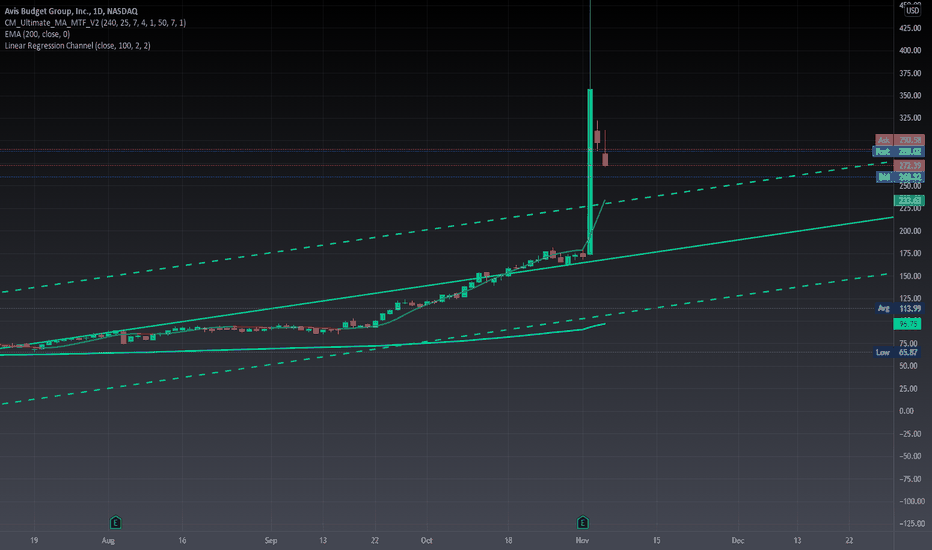Click the Avg 113.99 price label
Screen dimensions: 932x550
click(900, 308)
